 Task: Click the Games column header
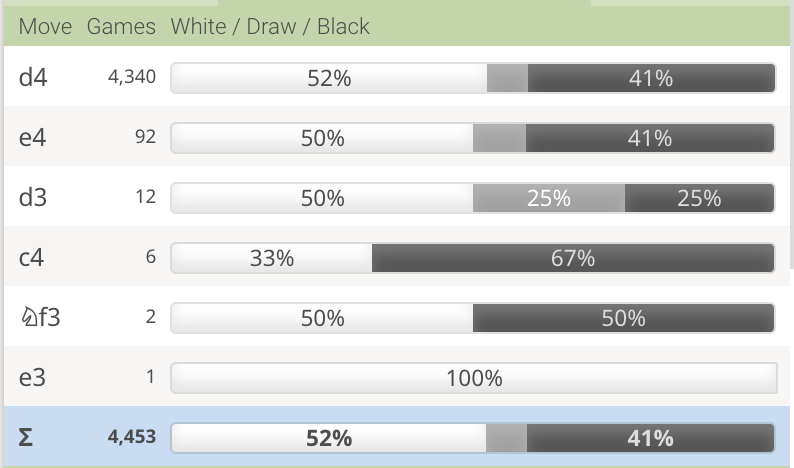pos(121,27)
